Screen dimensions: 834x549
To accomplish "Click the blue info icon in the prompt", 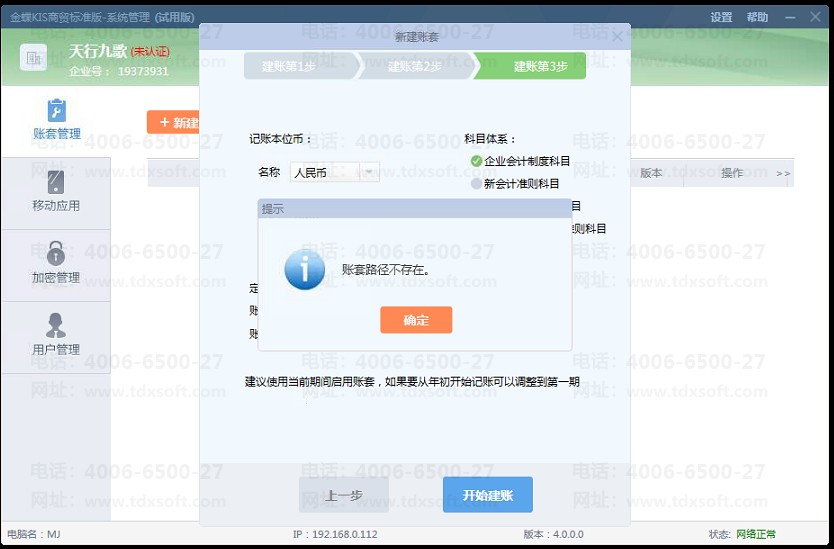I will point(304,270).
